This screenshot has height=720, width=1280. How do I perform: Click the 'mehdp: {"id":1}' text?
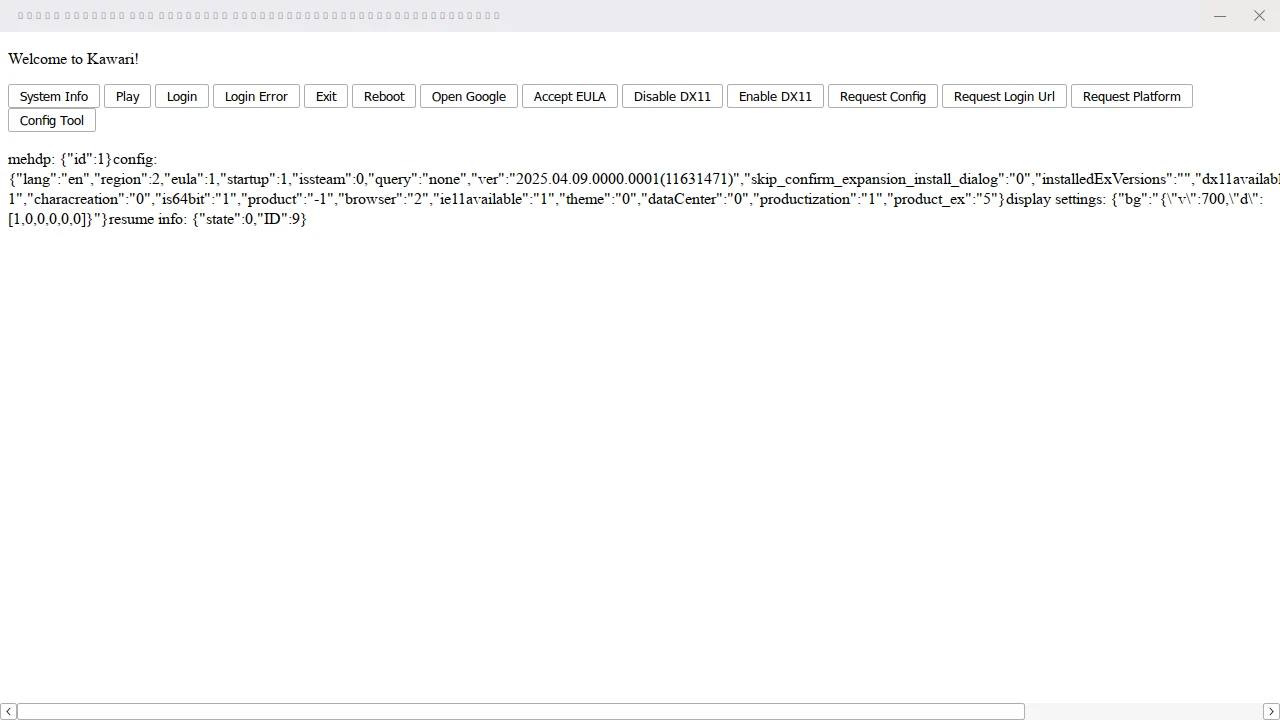point(60,159)
